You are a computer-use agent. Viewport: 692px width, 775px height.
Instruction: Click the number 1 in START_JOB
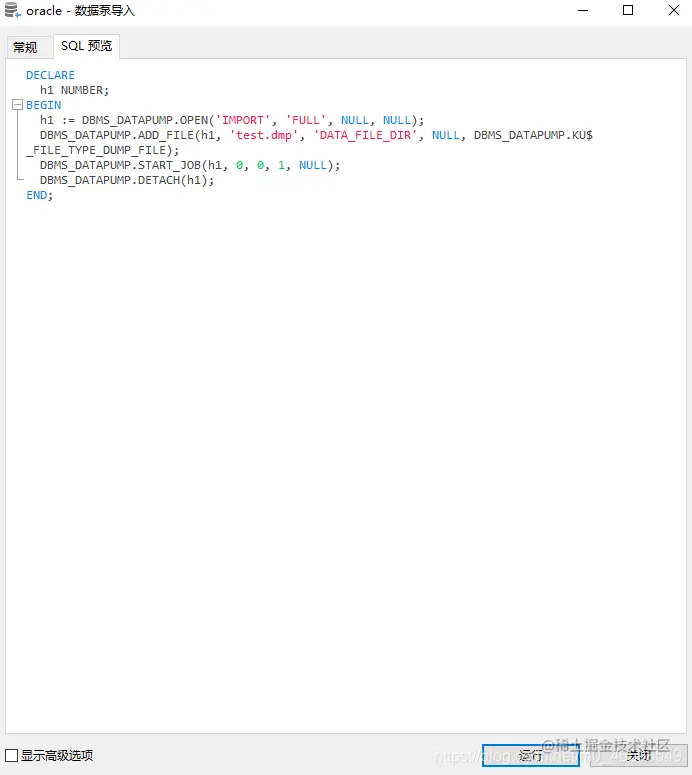[x=281, y=165]
